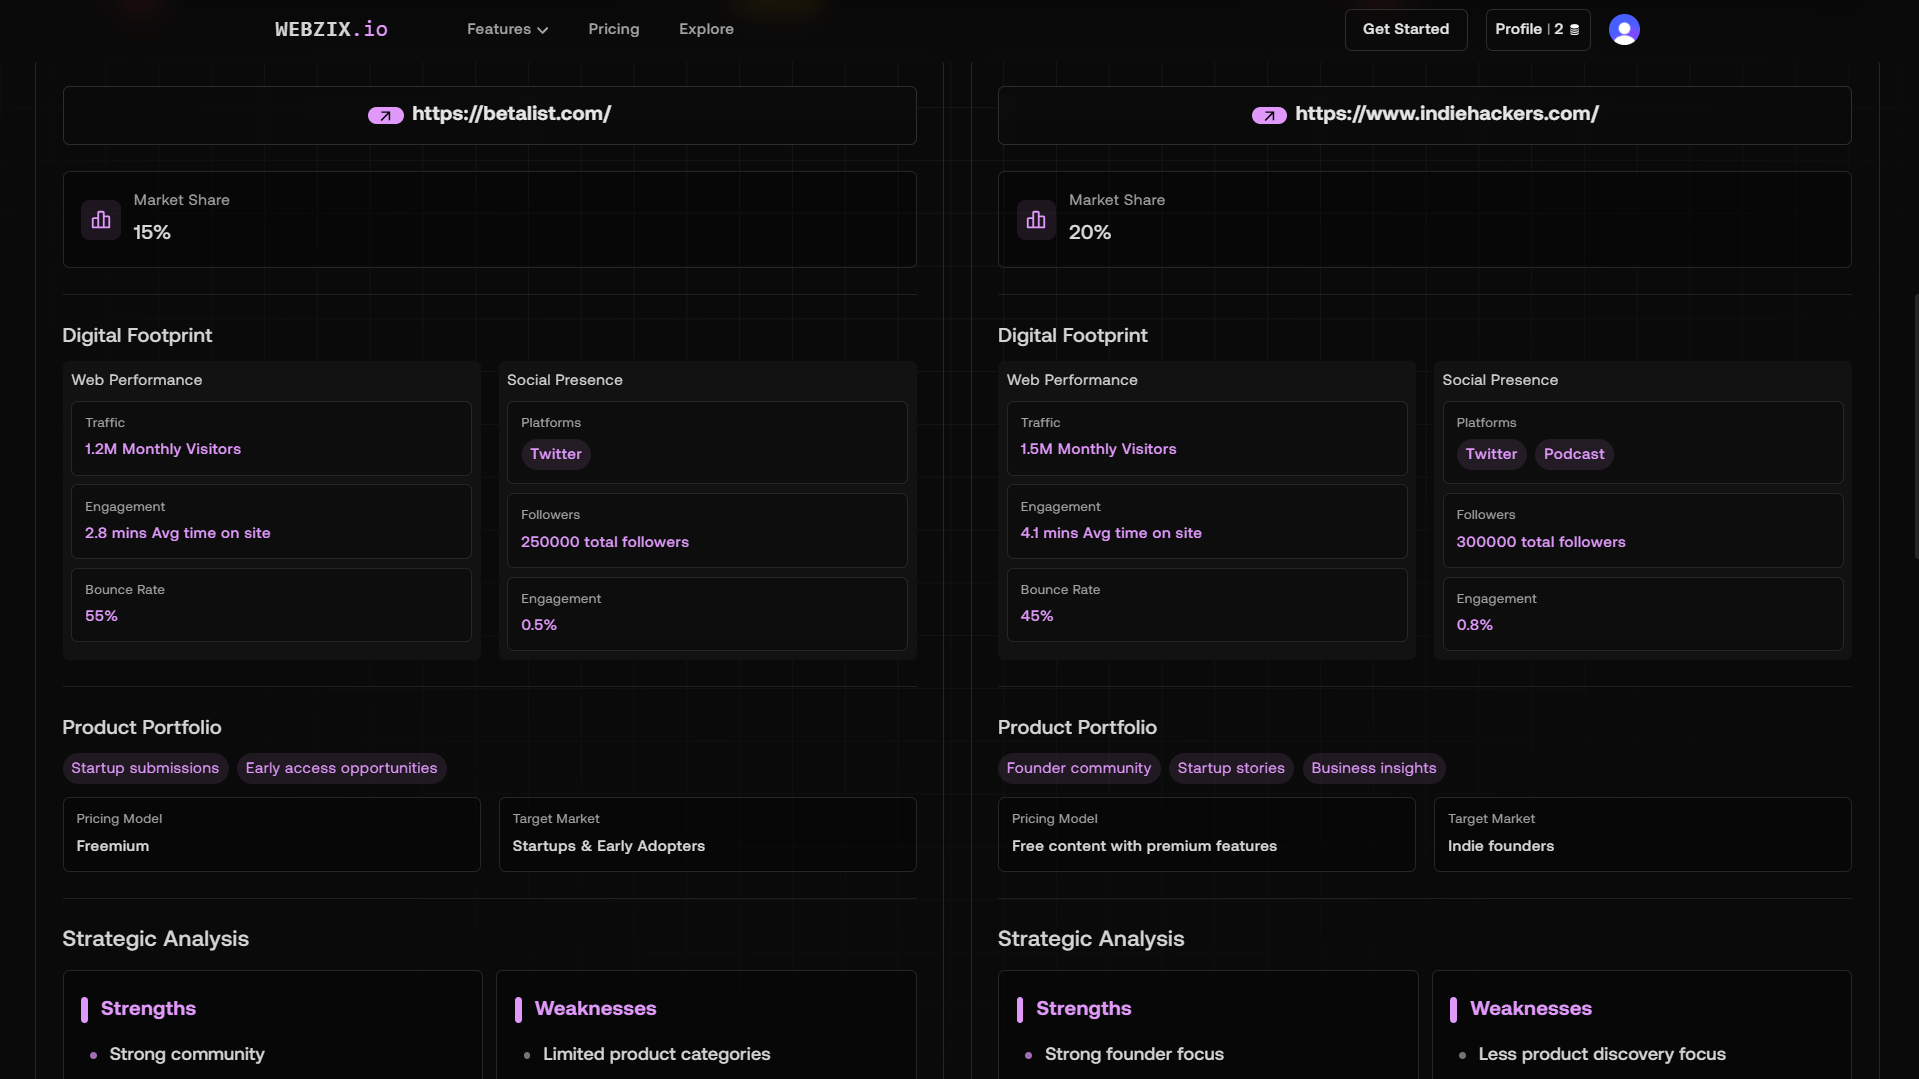
Task: Click Less product discovery focus weakness item
Action: point(1602,1054)
